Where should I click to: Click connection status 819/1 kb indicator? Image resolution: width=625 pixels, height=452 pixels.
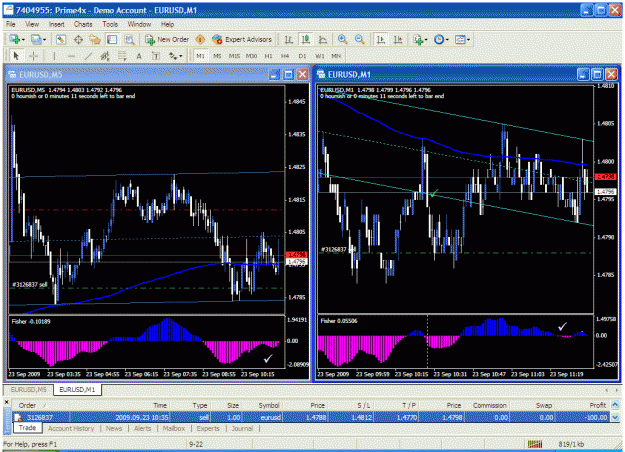[x=571, y=444]
